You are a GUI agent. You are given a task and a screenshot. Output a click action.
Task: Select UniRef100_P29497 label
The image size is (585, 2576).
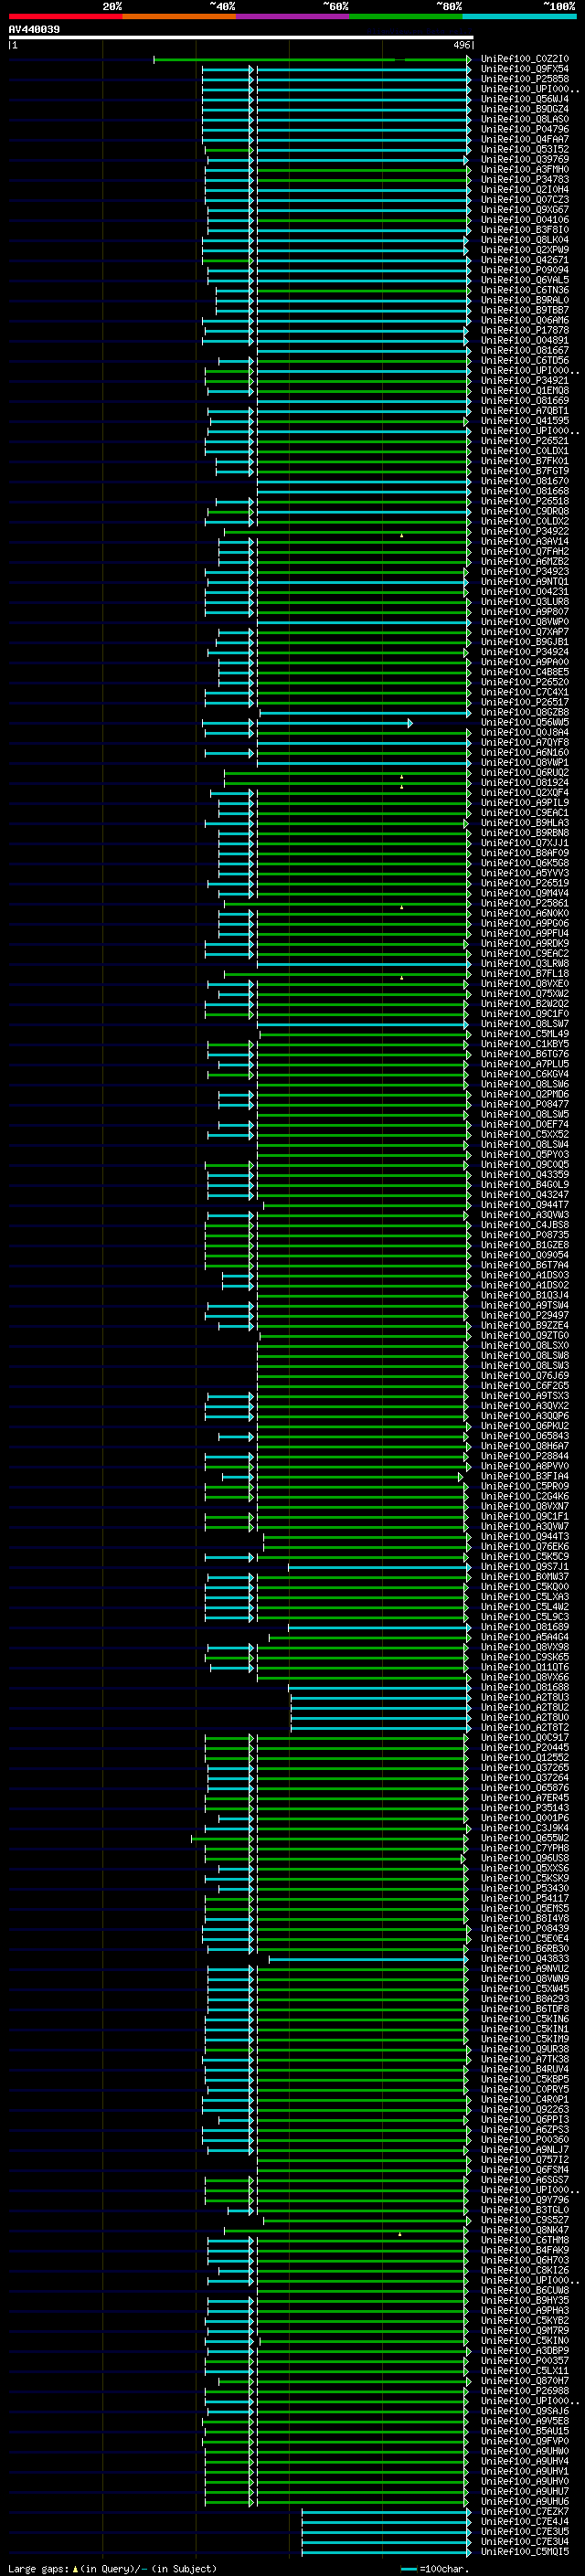tap(525, 1316)
